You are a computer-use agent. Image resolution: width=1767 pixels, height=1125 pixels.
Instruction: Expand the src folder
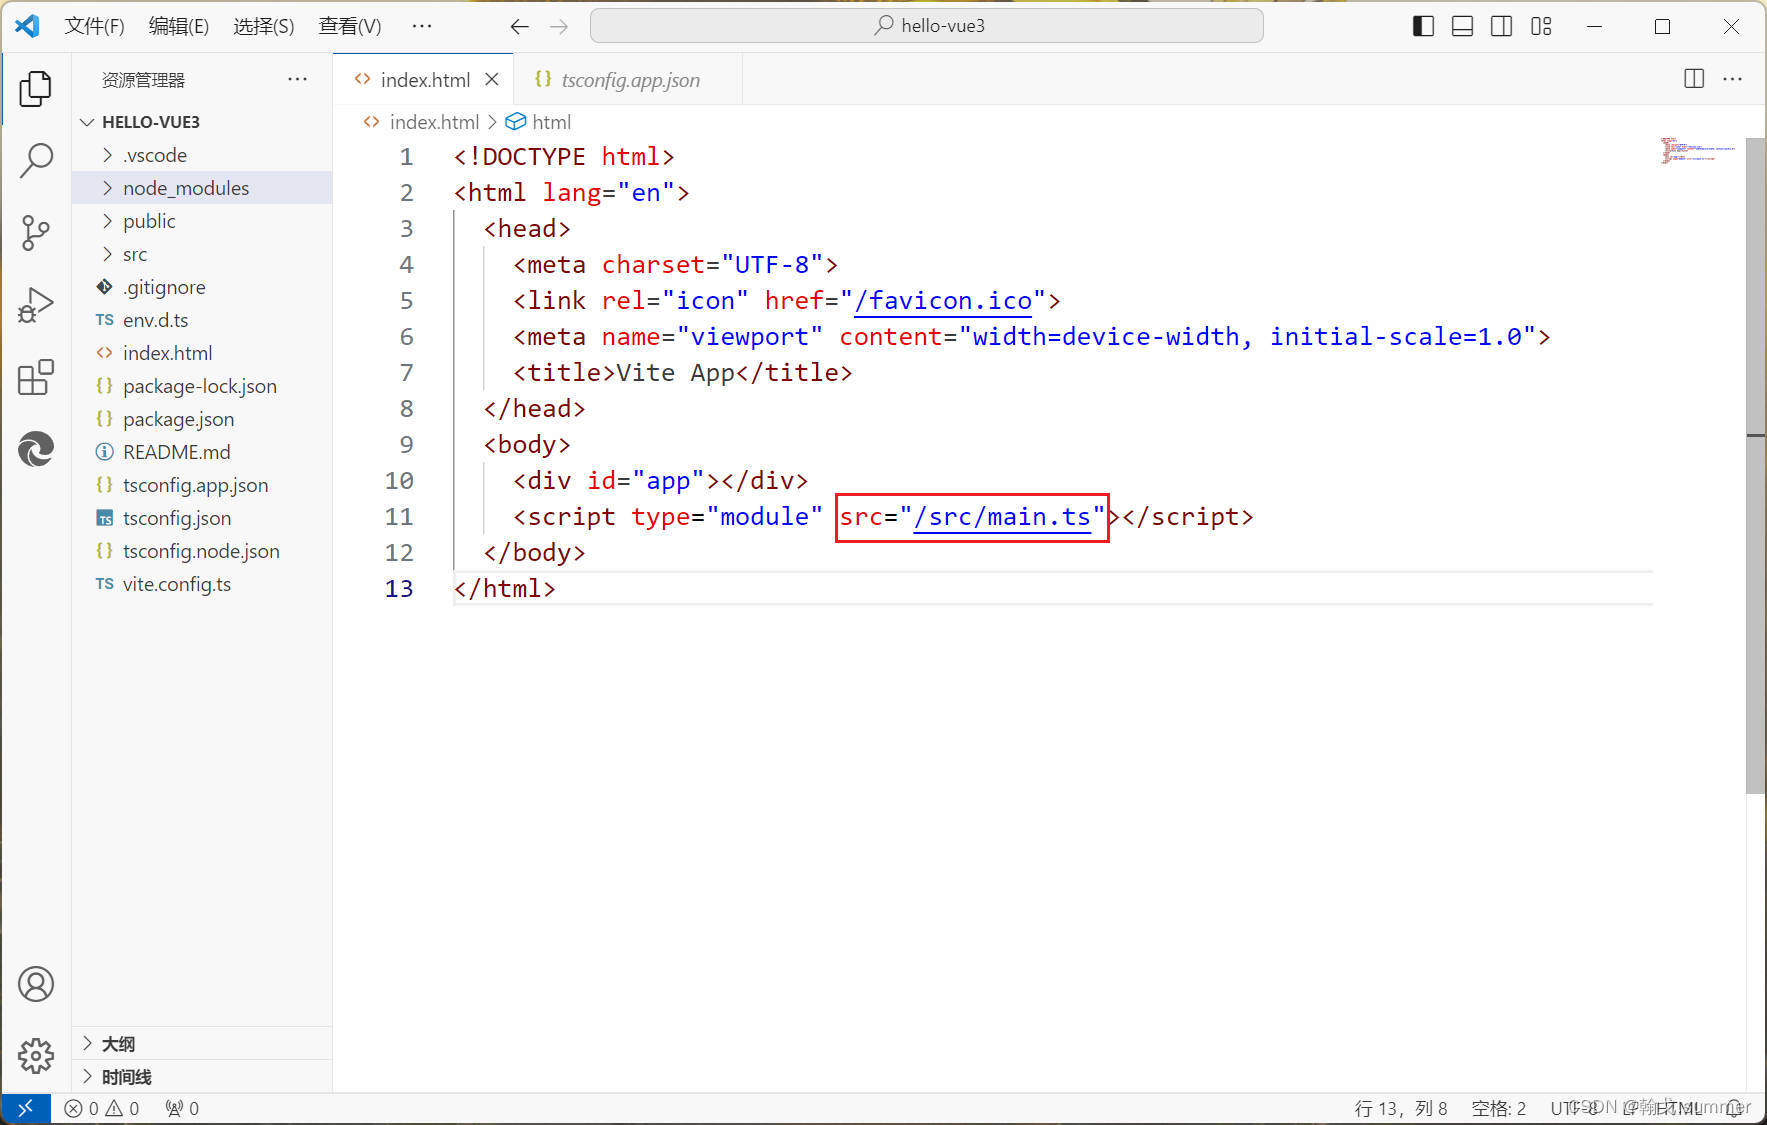(x=134, y=254)
